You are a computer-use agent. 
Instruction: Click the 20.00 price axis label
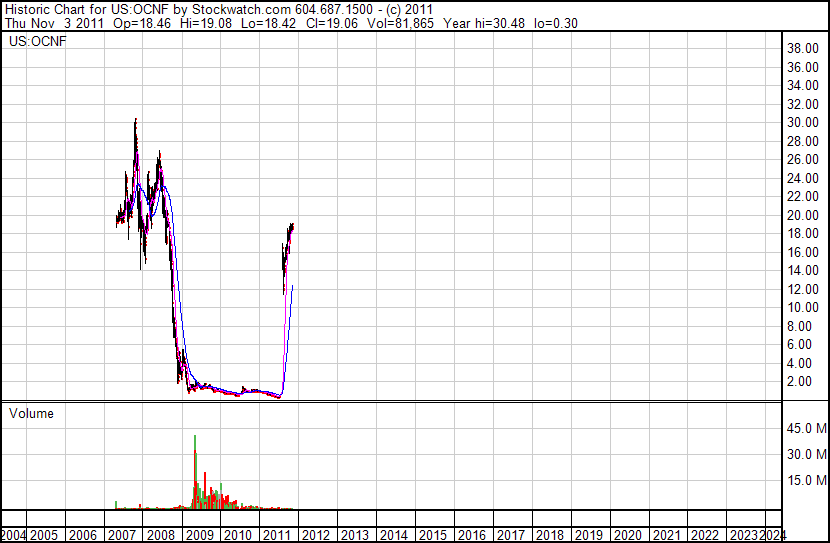coord(803,215)
